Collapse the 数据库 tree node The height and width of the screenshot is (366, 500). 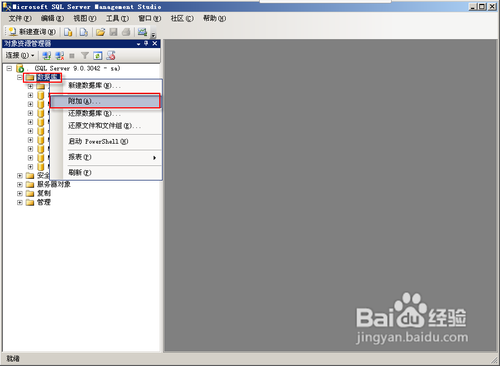tap(20, 77)
